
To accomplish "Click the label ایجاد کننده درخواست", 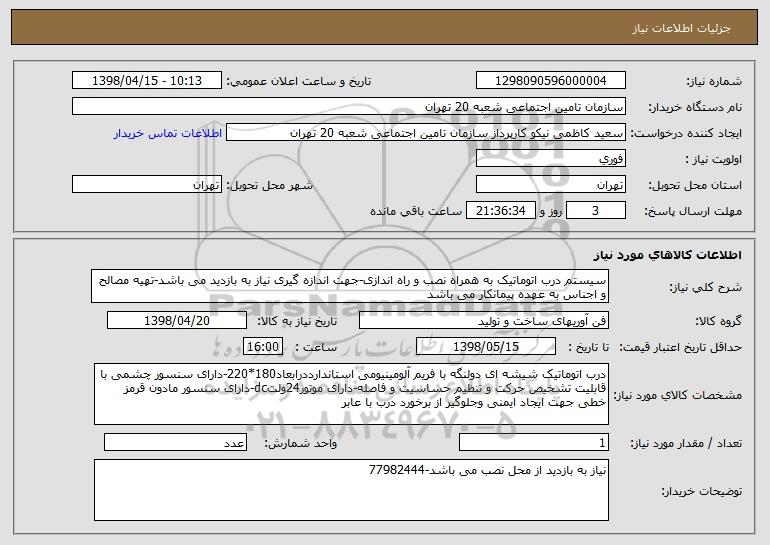I will (686, 133).
